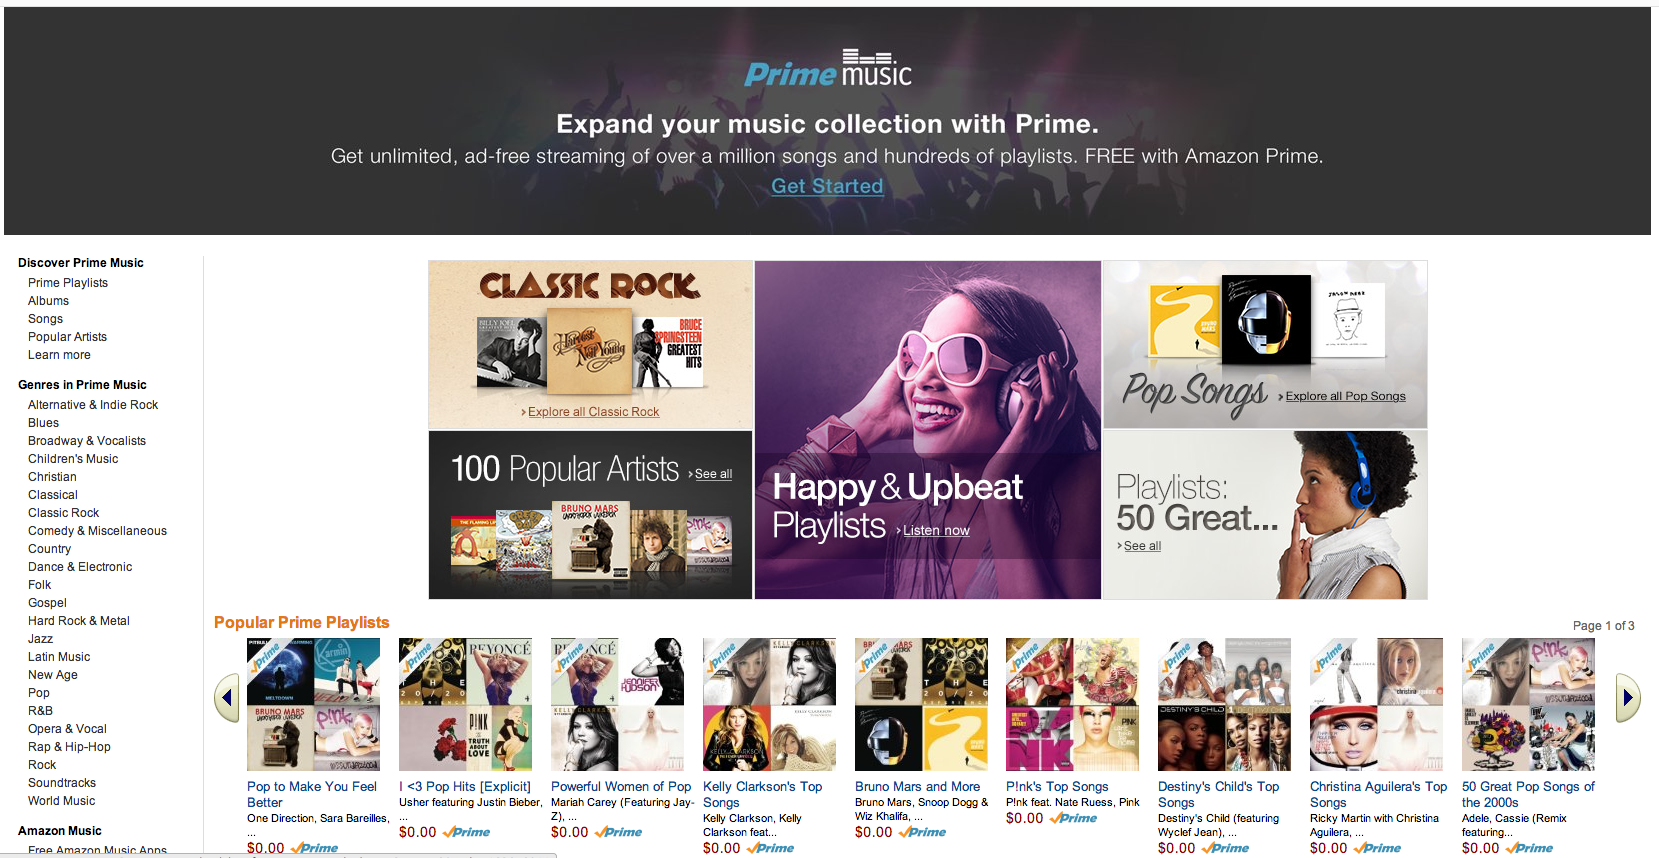Click the carousel previous arrow button

tap(227, 698)
